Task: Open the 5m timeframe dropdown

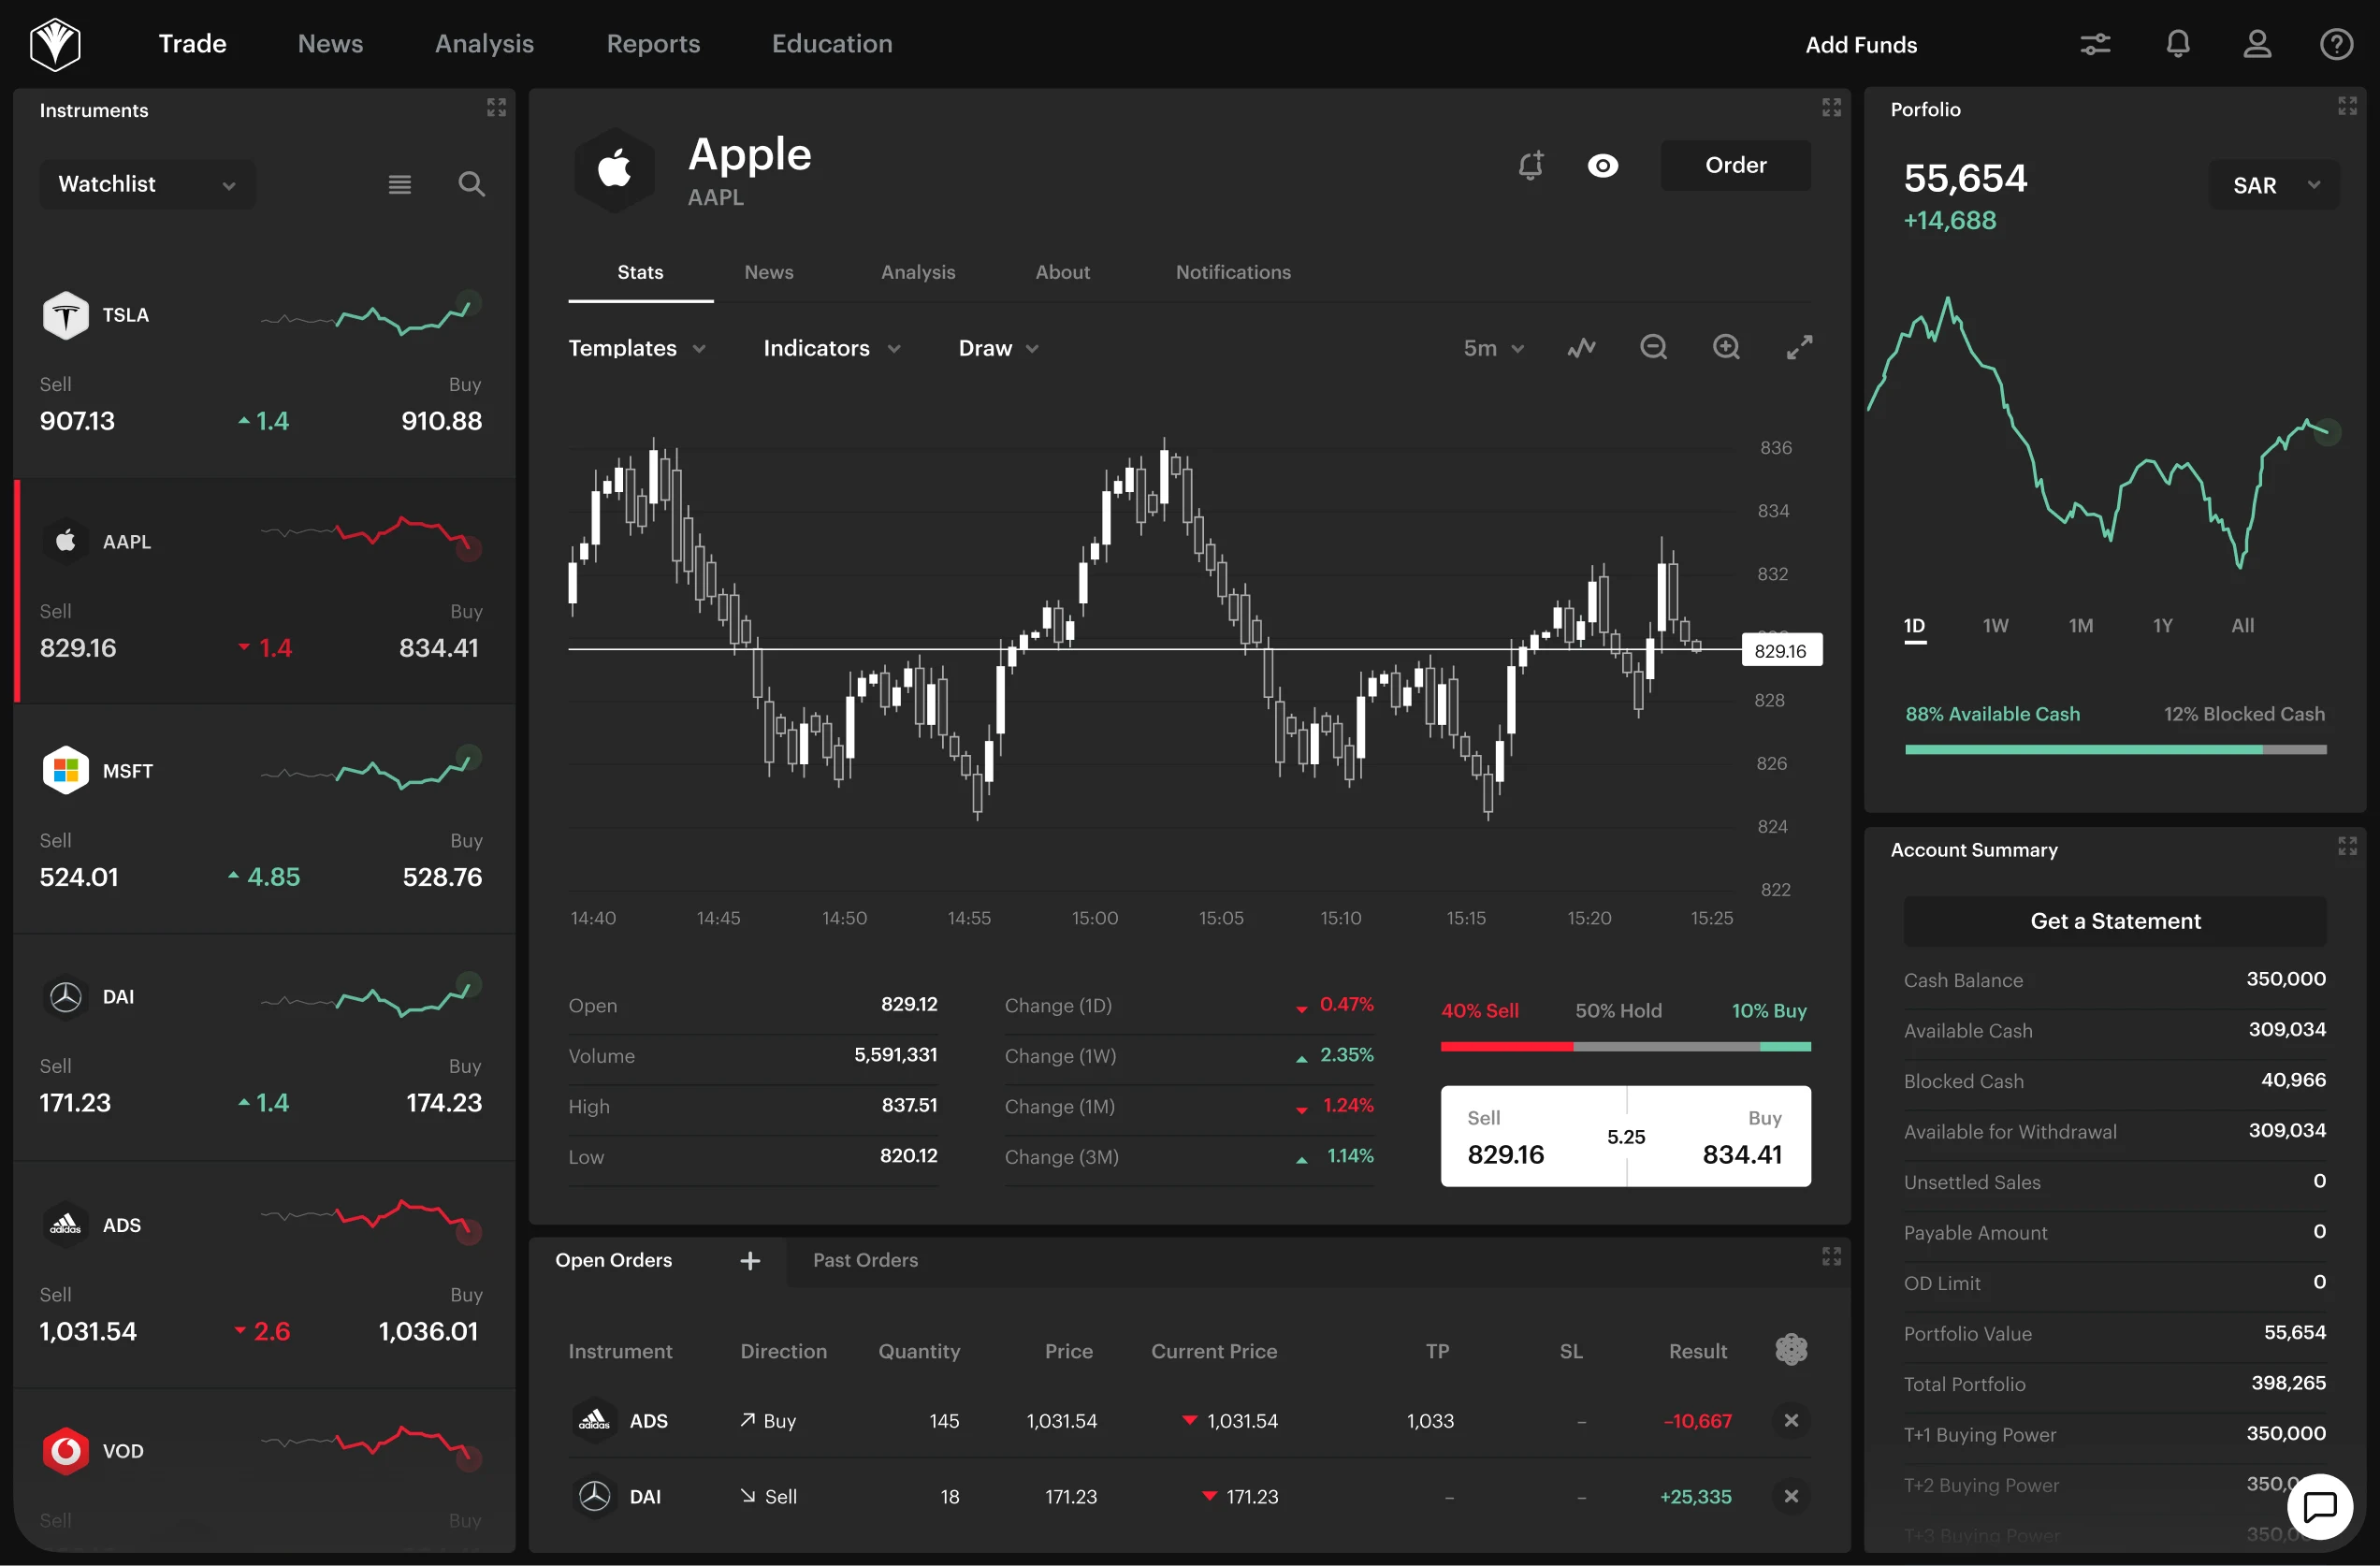Action: click(1492, 348)
